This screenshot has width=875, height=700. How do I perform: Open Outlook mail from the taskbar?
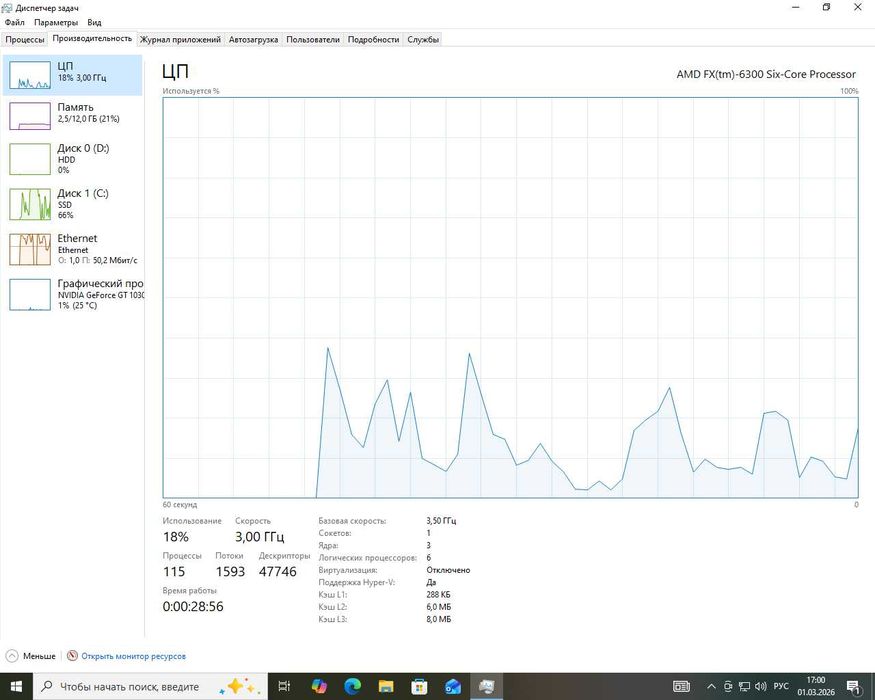pos(453,686)
